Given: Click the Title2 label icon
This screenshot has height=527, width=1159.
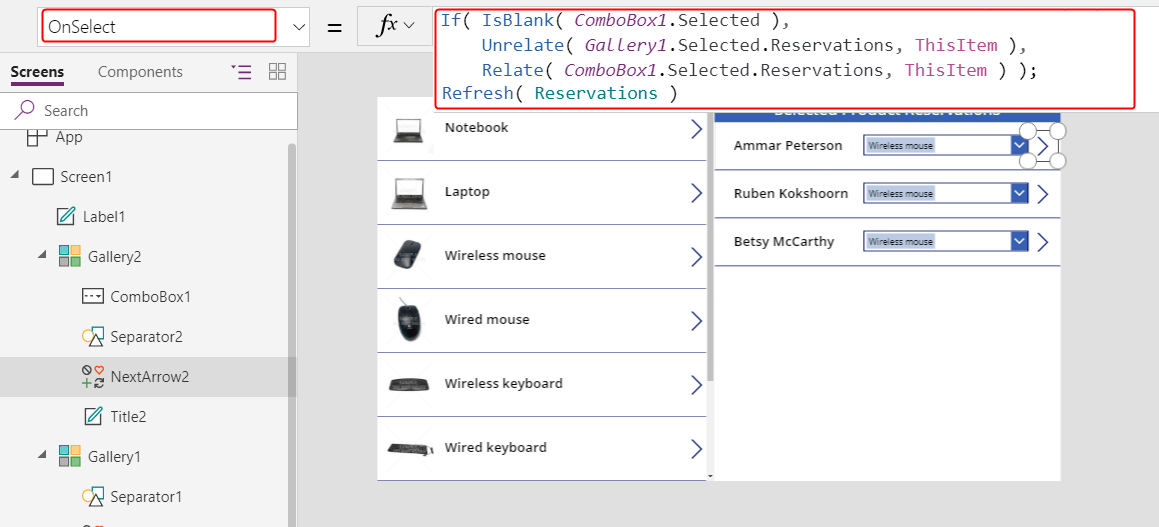Looking at the screenshot, I should point(93,416).
